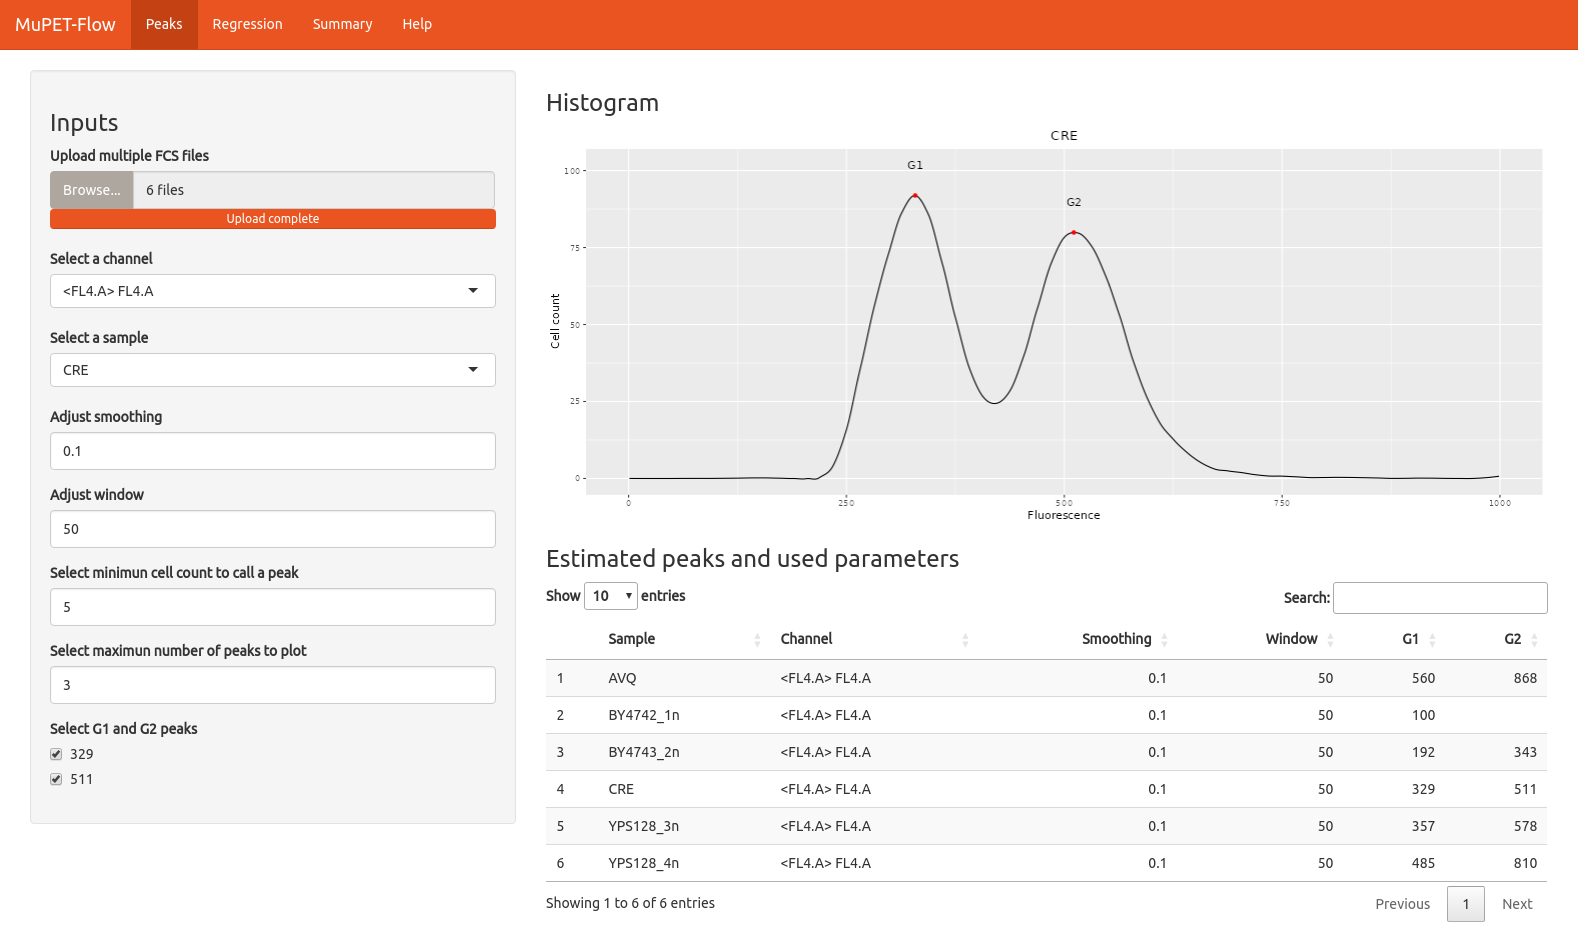Go to Next table page
Screen dimensions: 1578x938
pyautogui.click(x=1516, y=904)
